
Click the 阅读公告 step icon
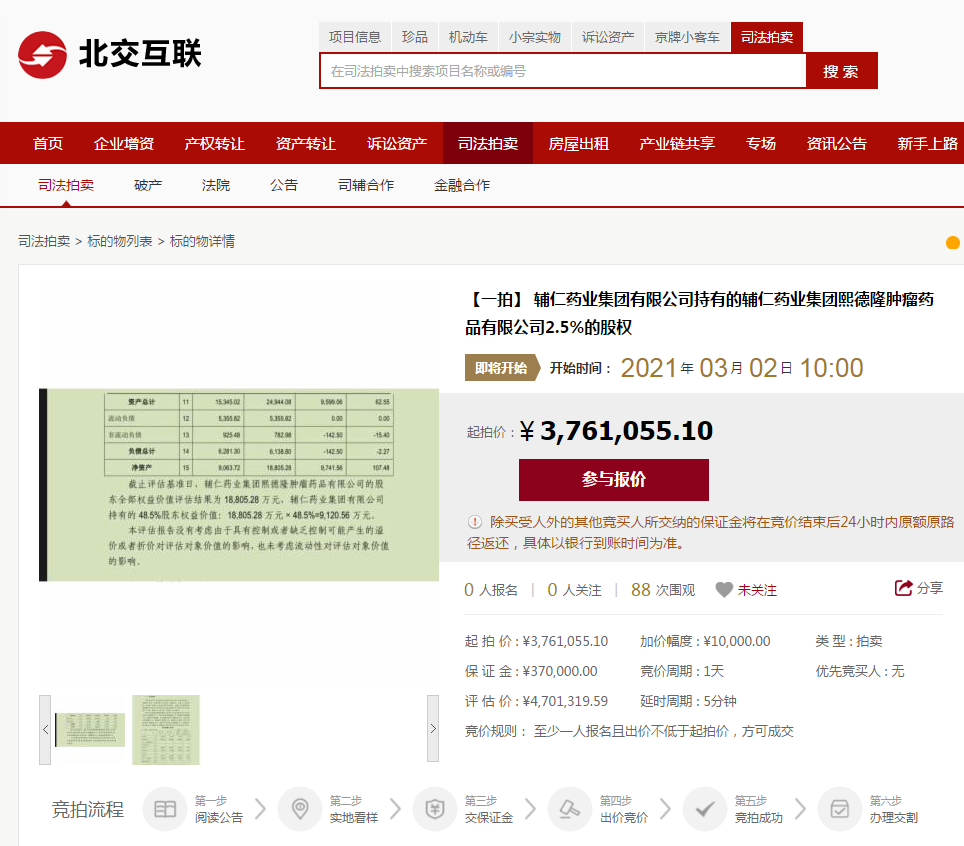coord(165,809)
